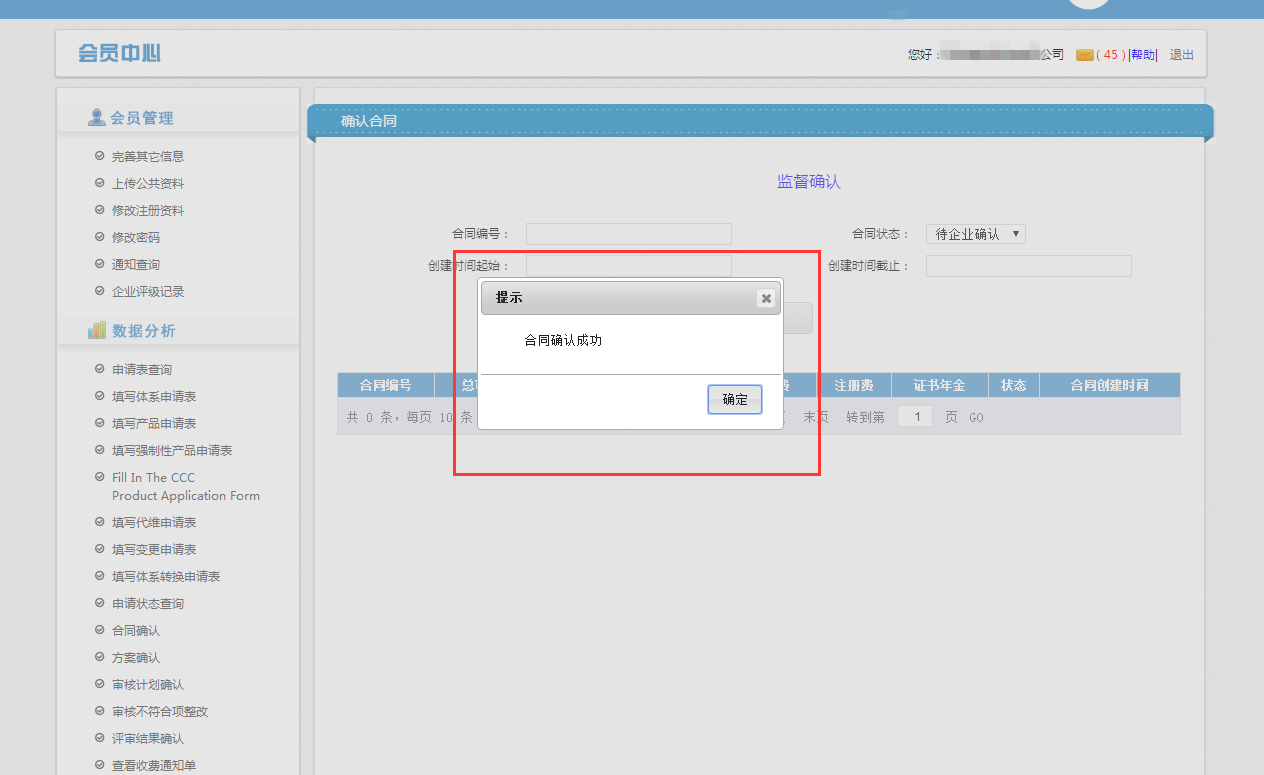The height and width of the screenshot is (775, 1264).
Task: Click the 确定 button in dialog
Action: tap(734, 399)
